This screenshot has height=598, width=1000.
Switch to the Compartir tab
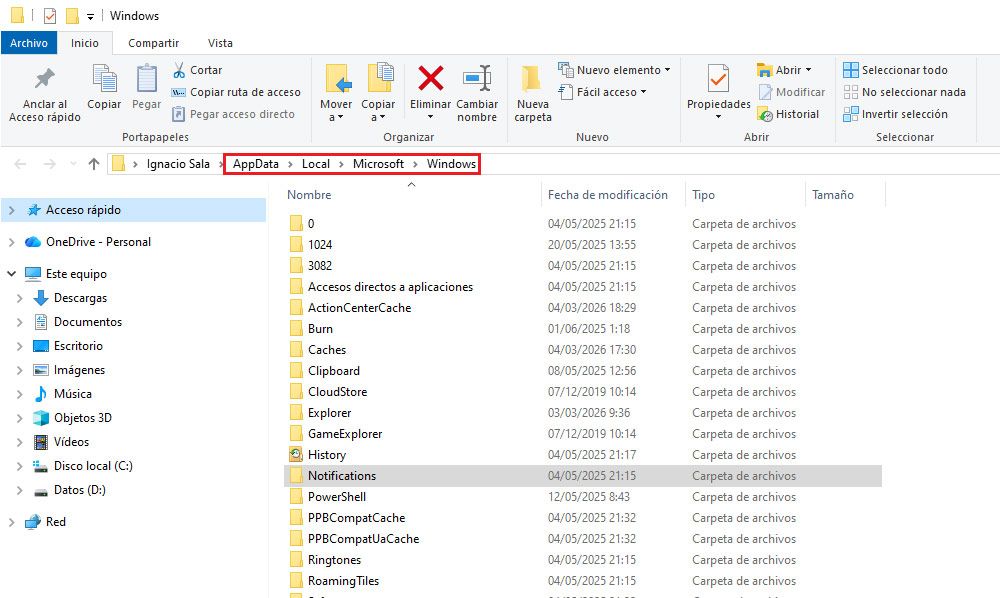[153, 43]
